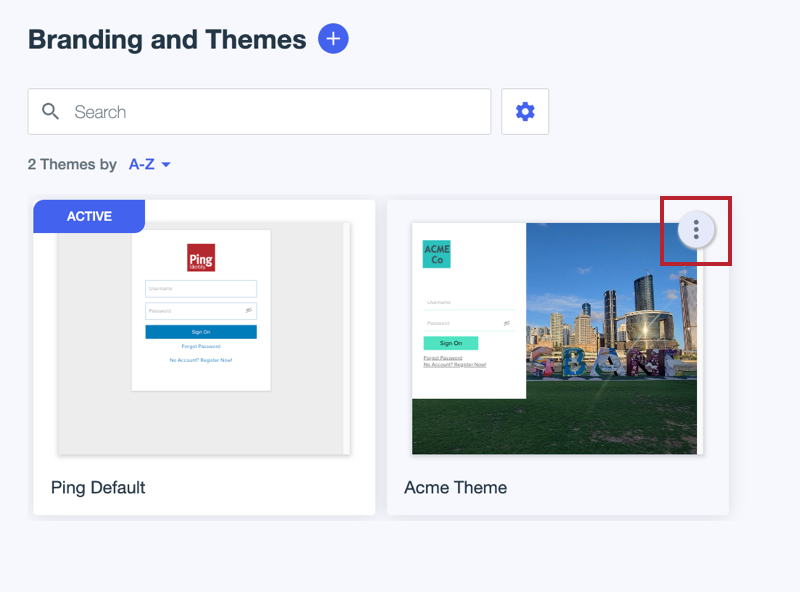Viewport: 800px width, 592px height.
Task: Click Forgot Password link in Ping Default preview
Action: coord(201,346)
